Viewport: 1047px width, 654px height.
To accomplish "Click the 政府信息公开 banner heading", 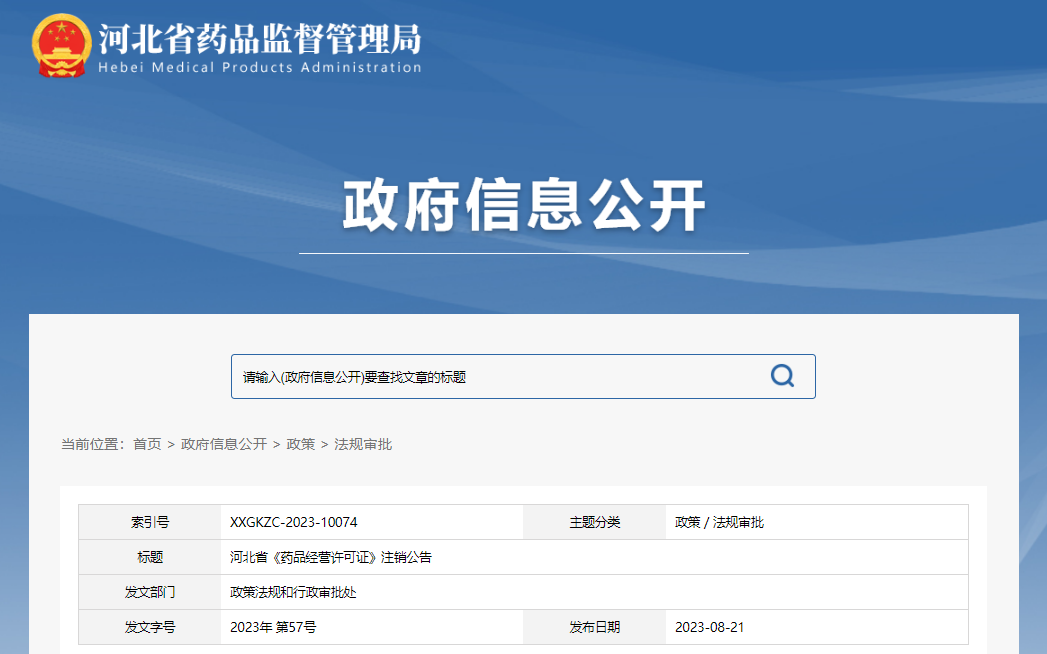I will pyautogui.click(x=524, y=205).
